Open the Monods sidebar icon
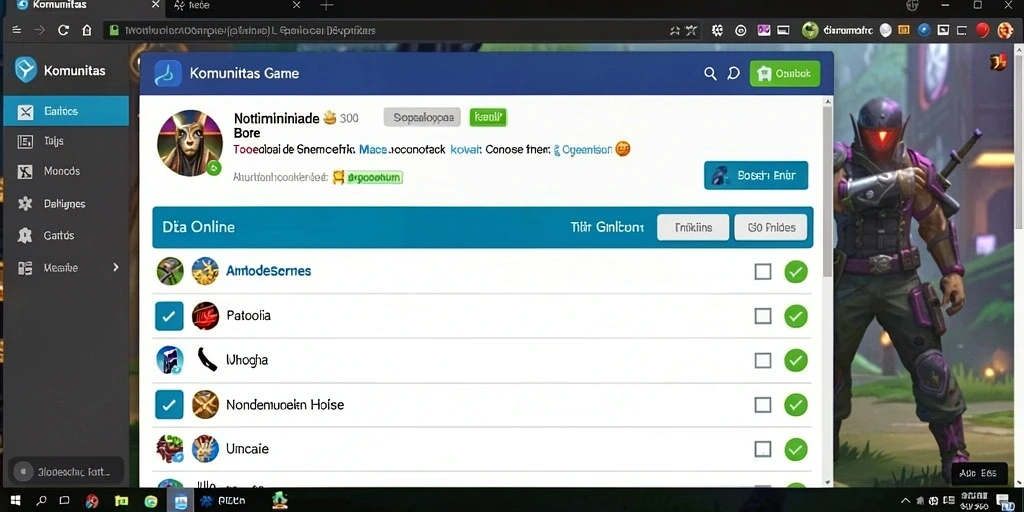Viewport: 1024px width, 512px height. [x=25, y=171]
